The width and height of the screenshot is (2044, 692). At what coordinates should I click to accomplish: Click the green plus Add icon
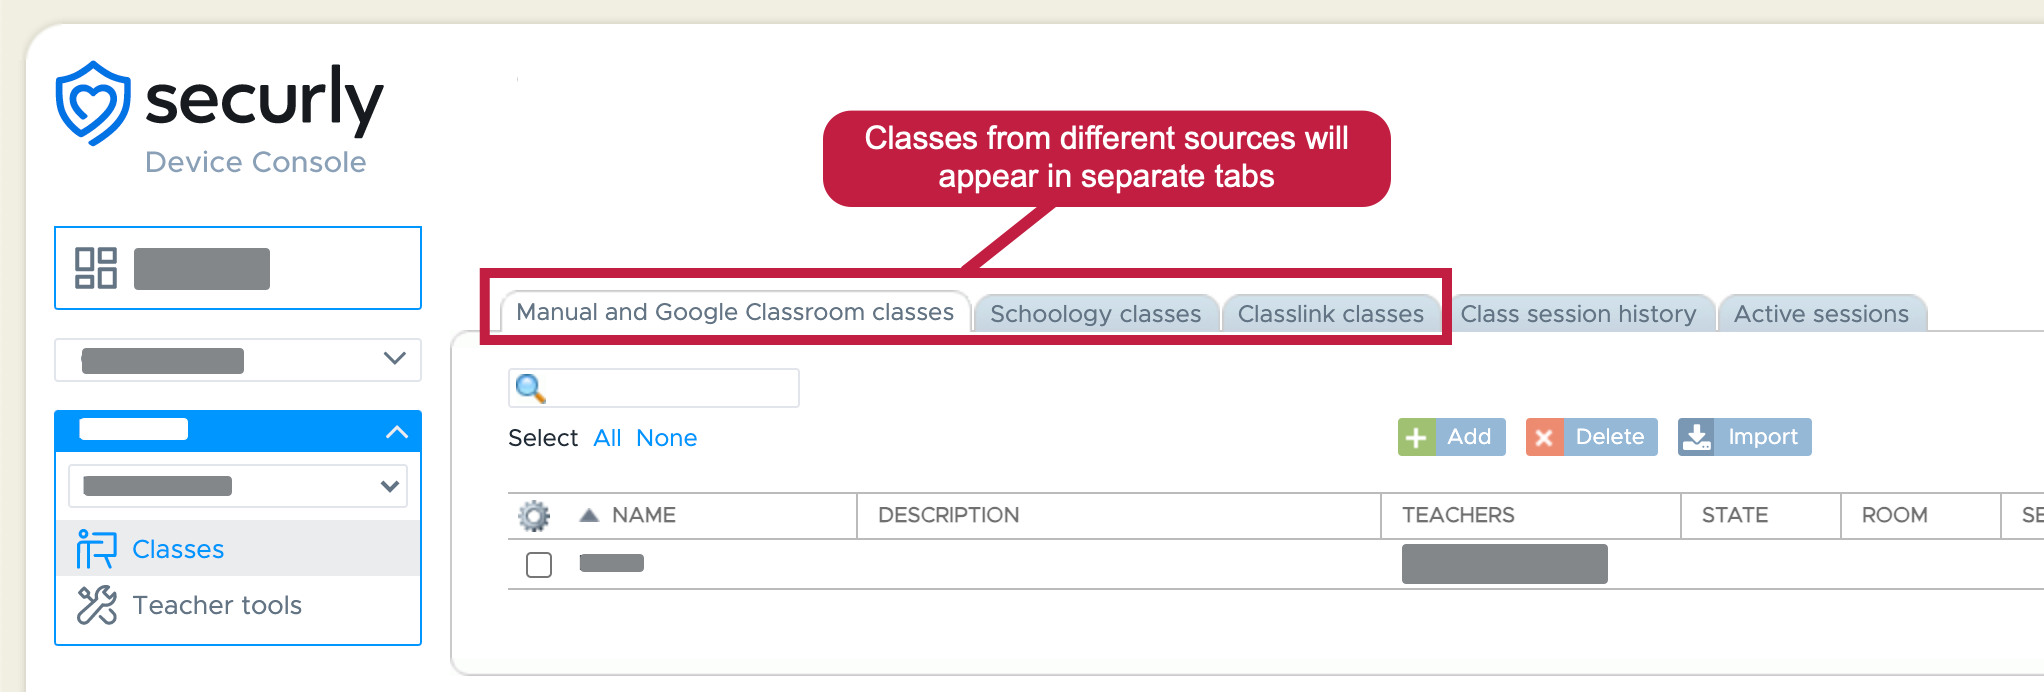1416,437
